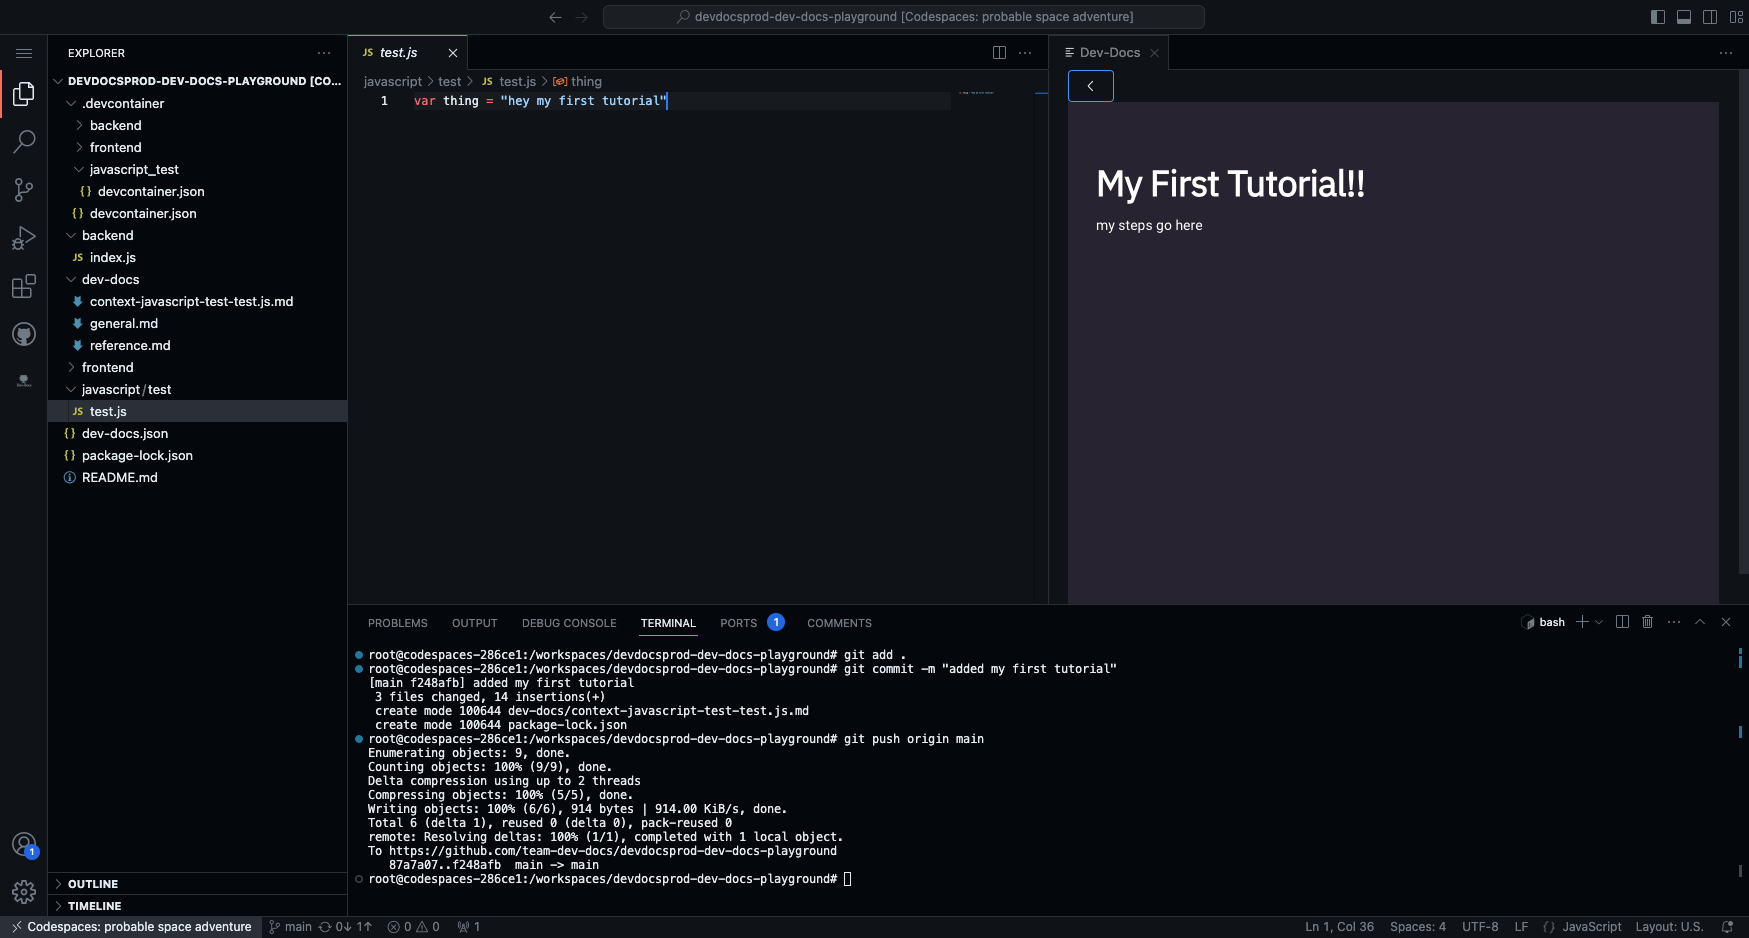The height and width of the screenshot is (938, 1749).
Task: Split the test.js editor to the right
Action: point(999,53)
